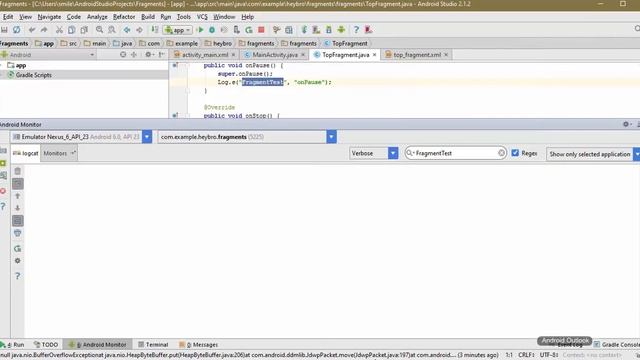Screen dimensions: 640x360
Task: Open the Build menu
Action: [x=148, y=17]
